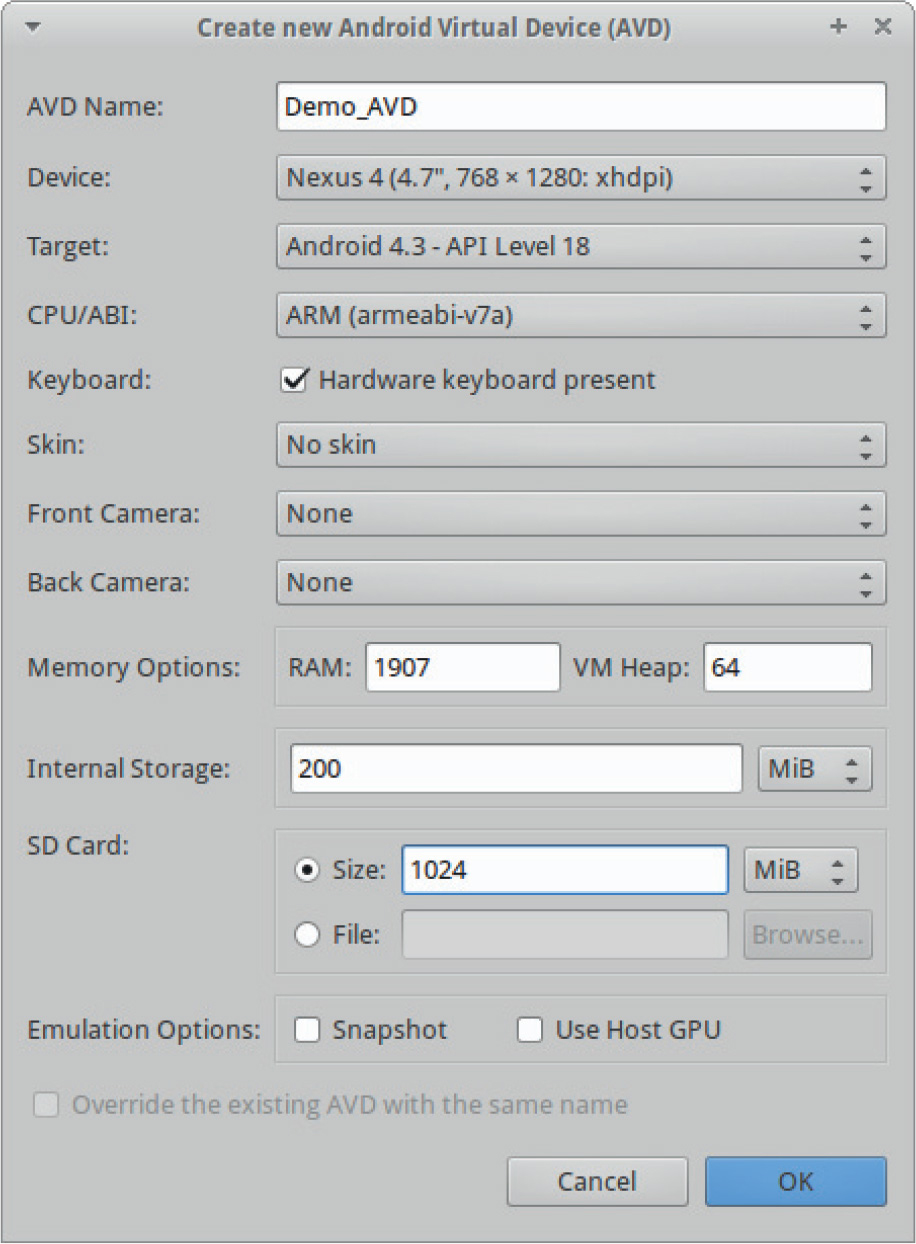Expand the Front Camera dropdown
Viewport: 916px width, 1244px height.
coord(580,514)
